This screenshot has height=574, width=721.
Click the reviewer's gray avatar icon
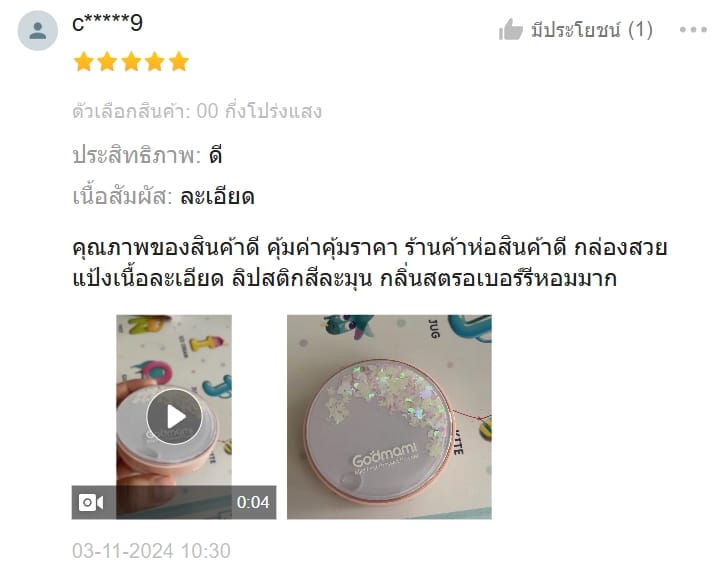point(38,30)
